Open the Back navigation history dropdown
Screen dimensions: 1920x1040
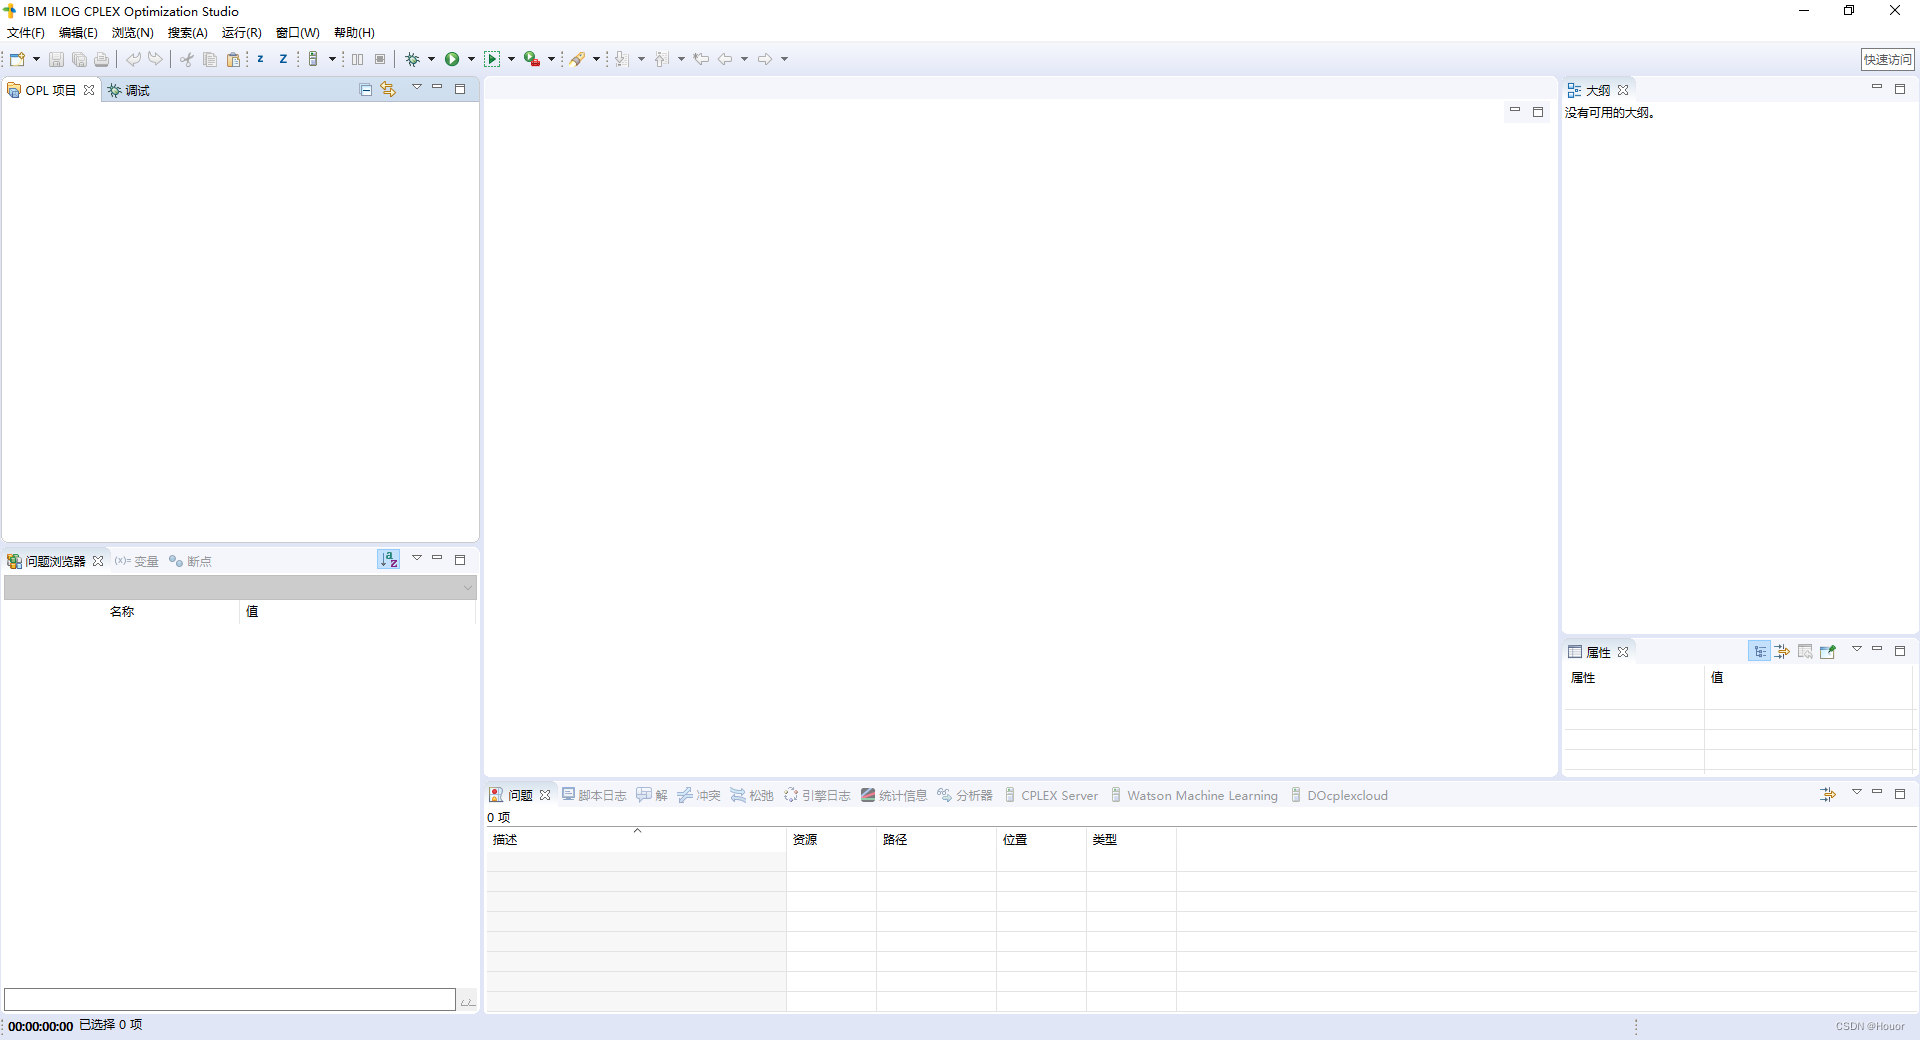point(744,59)
